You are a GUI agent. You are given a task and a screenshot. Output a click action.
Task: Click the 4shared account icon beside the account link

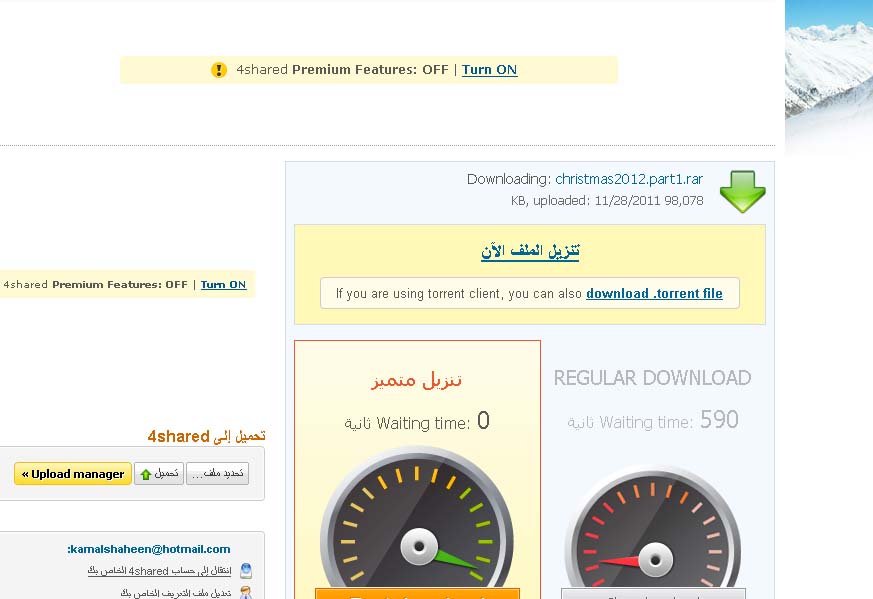pyautogui.click(x=245, y=571)
